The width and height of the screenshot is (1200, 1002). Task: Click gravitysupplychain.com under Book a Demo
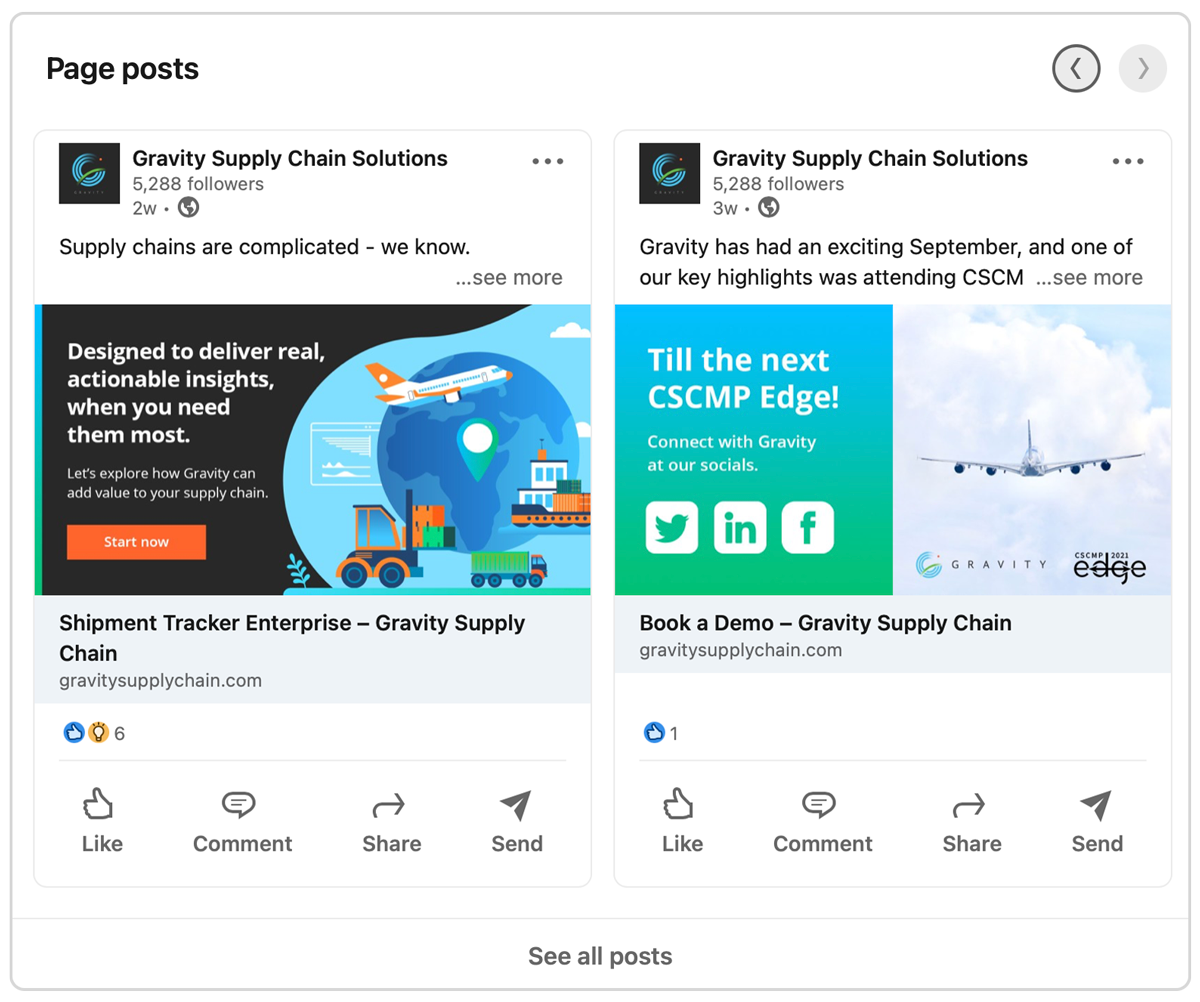point(740,650)
